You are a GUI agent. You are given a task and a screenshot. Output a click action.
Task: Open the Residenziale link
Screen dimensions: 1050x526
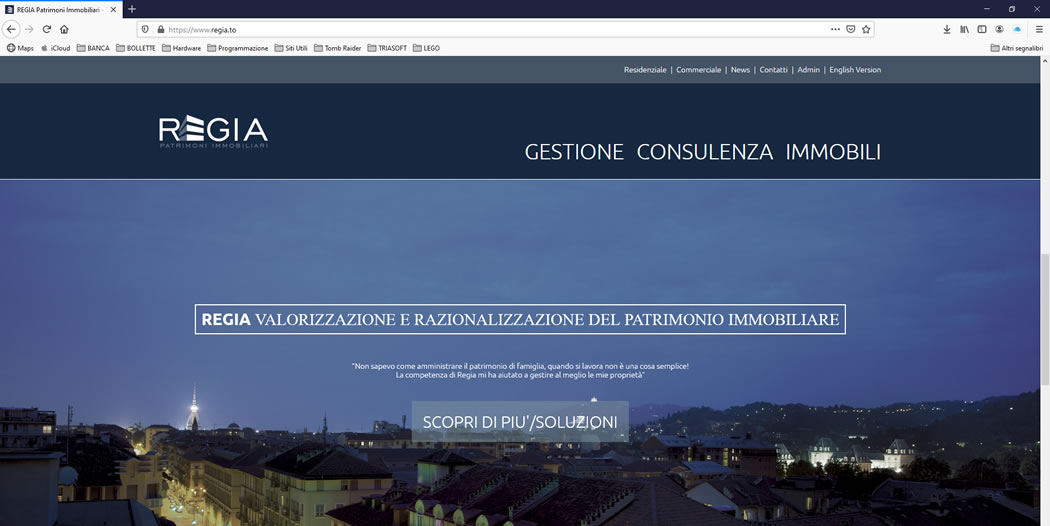click(645, 70)
